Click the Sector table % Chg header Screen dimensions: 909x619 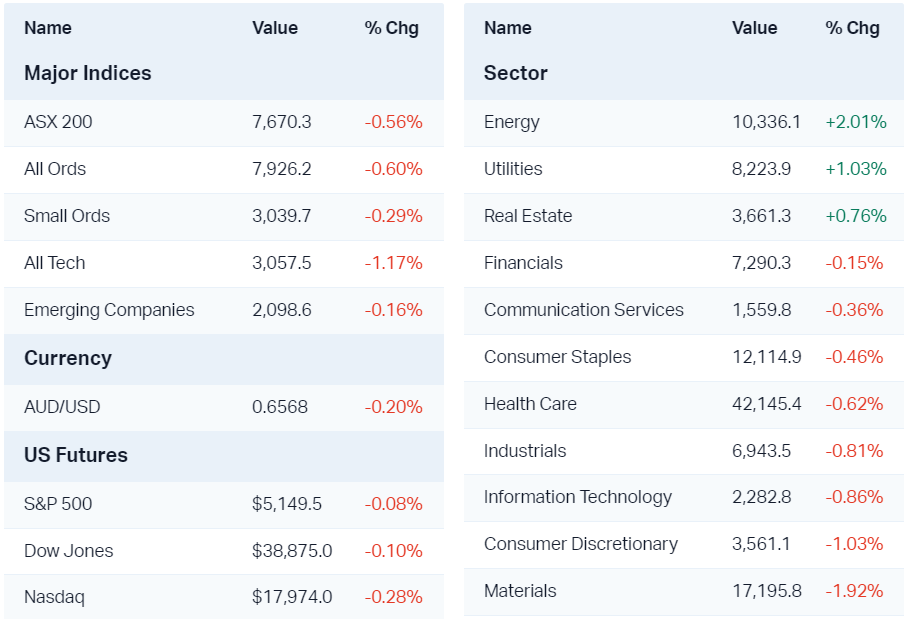pos(852,28)
